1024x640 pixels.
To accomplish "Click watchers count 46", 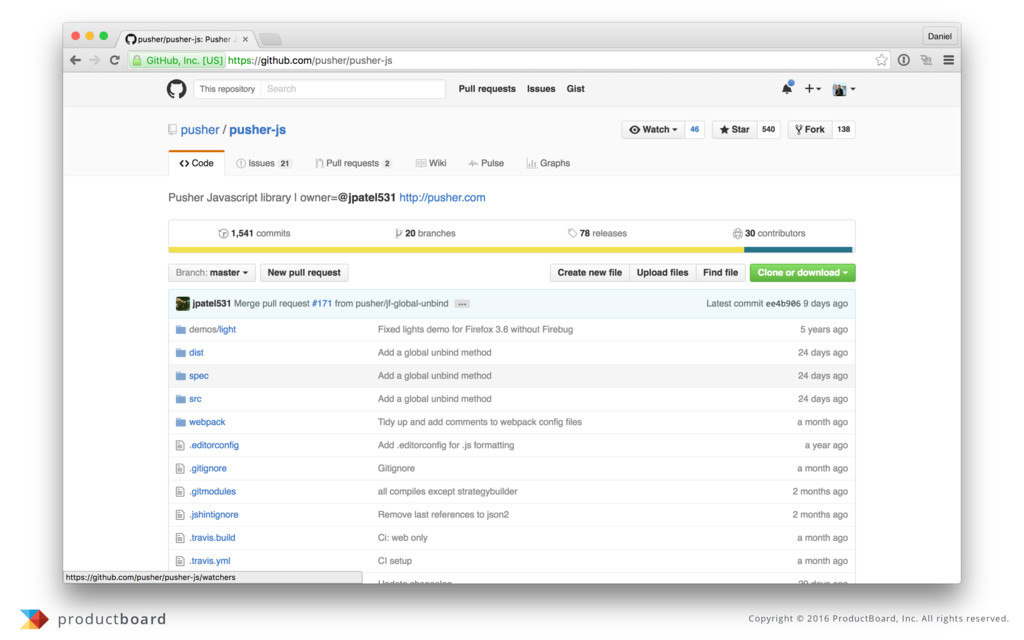I will coord(694,129).
